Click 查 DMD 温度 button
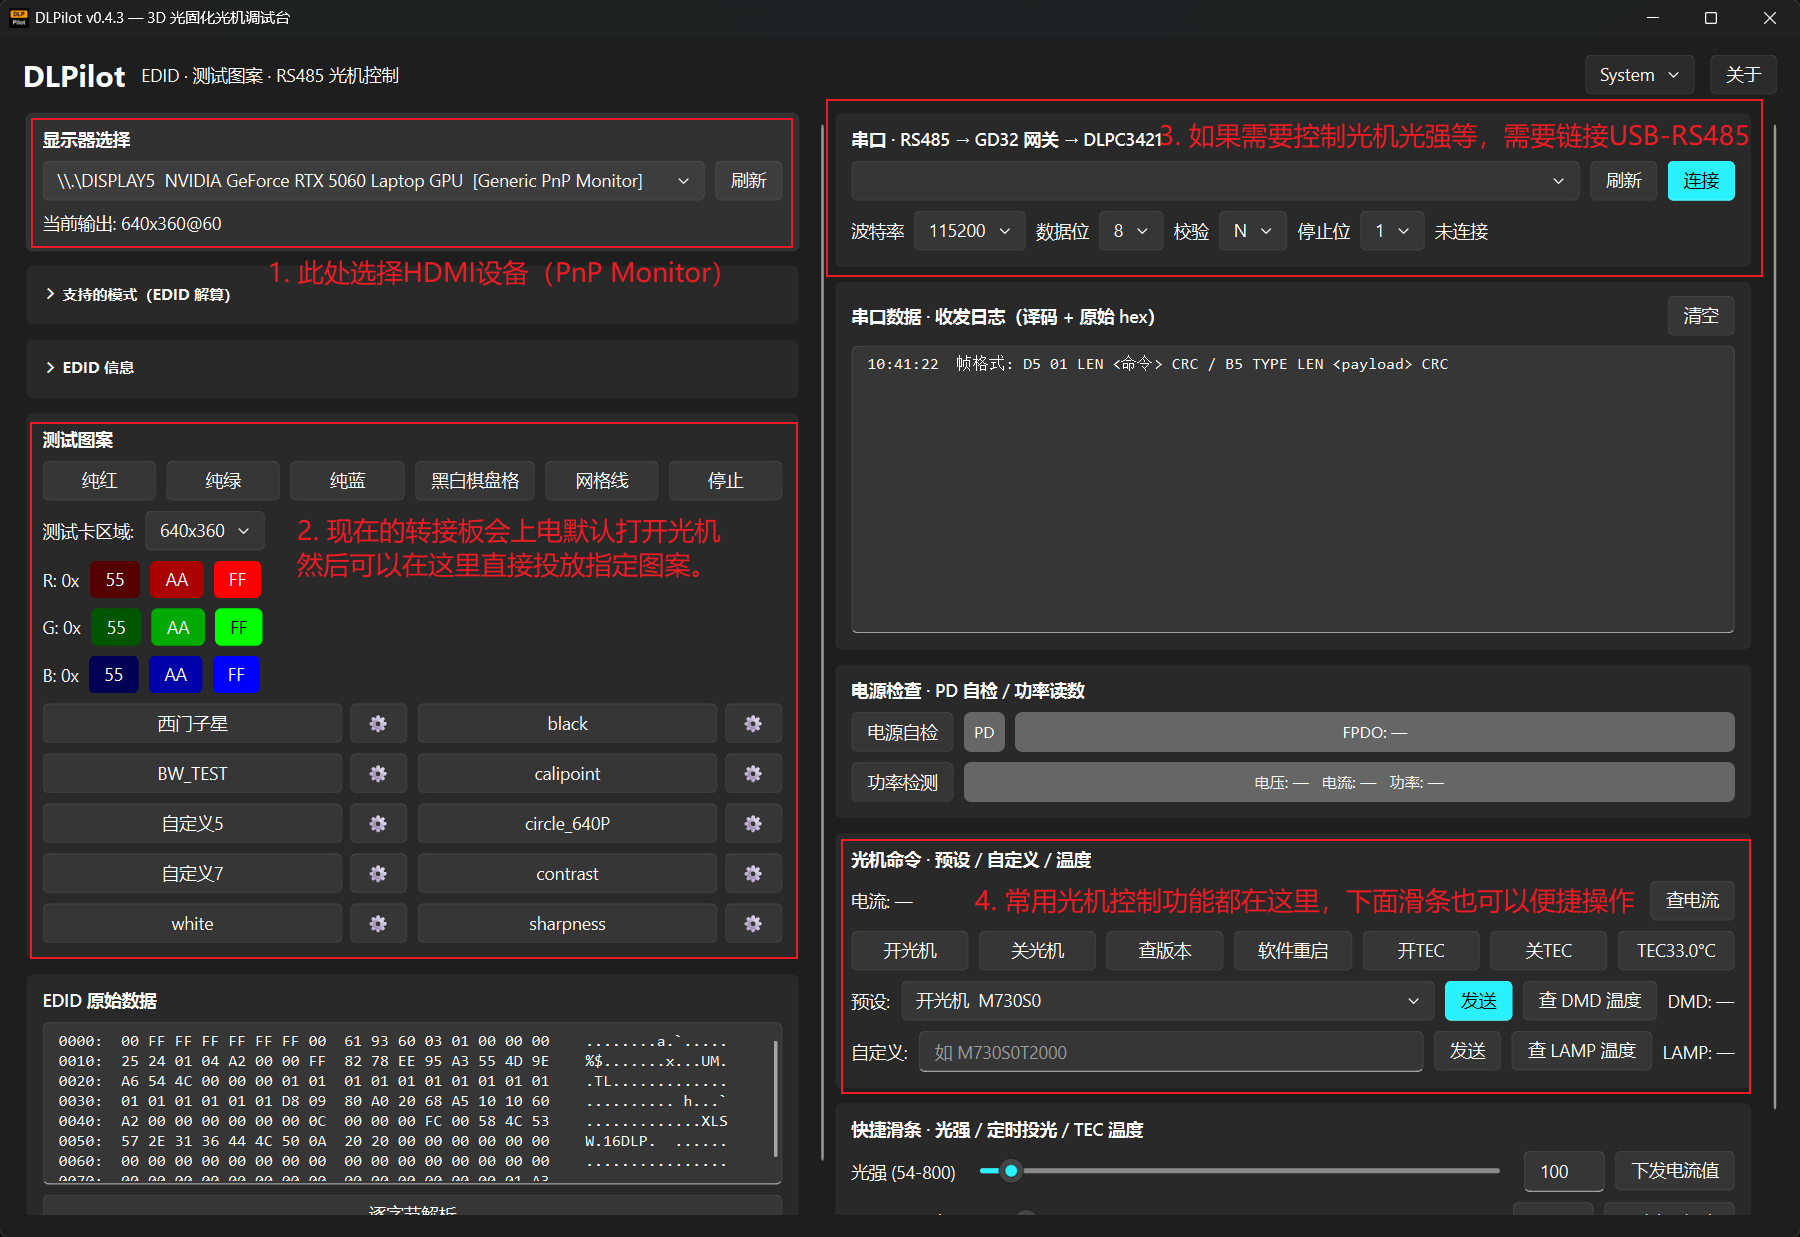The width and height of the screenshot is (1800, 1237). 1590,1001
